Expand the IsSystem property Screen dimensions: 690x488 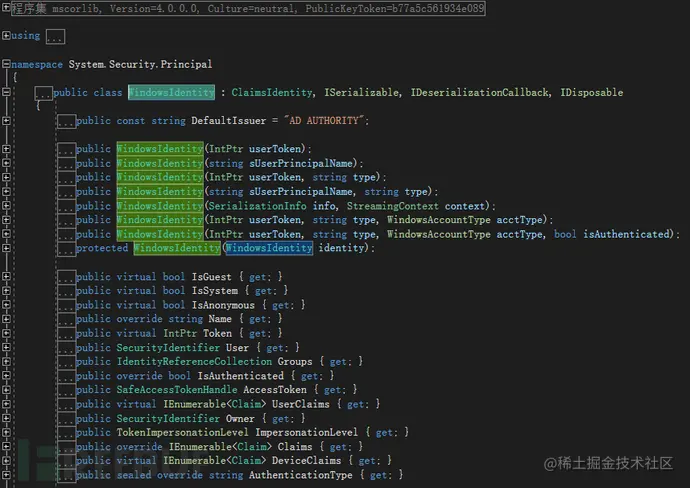[x=6, y=291]
